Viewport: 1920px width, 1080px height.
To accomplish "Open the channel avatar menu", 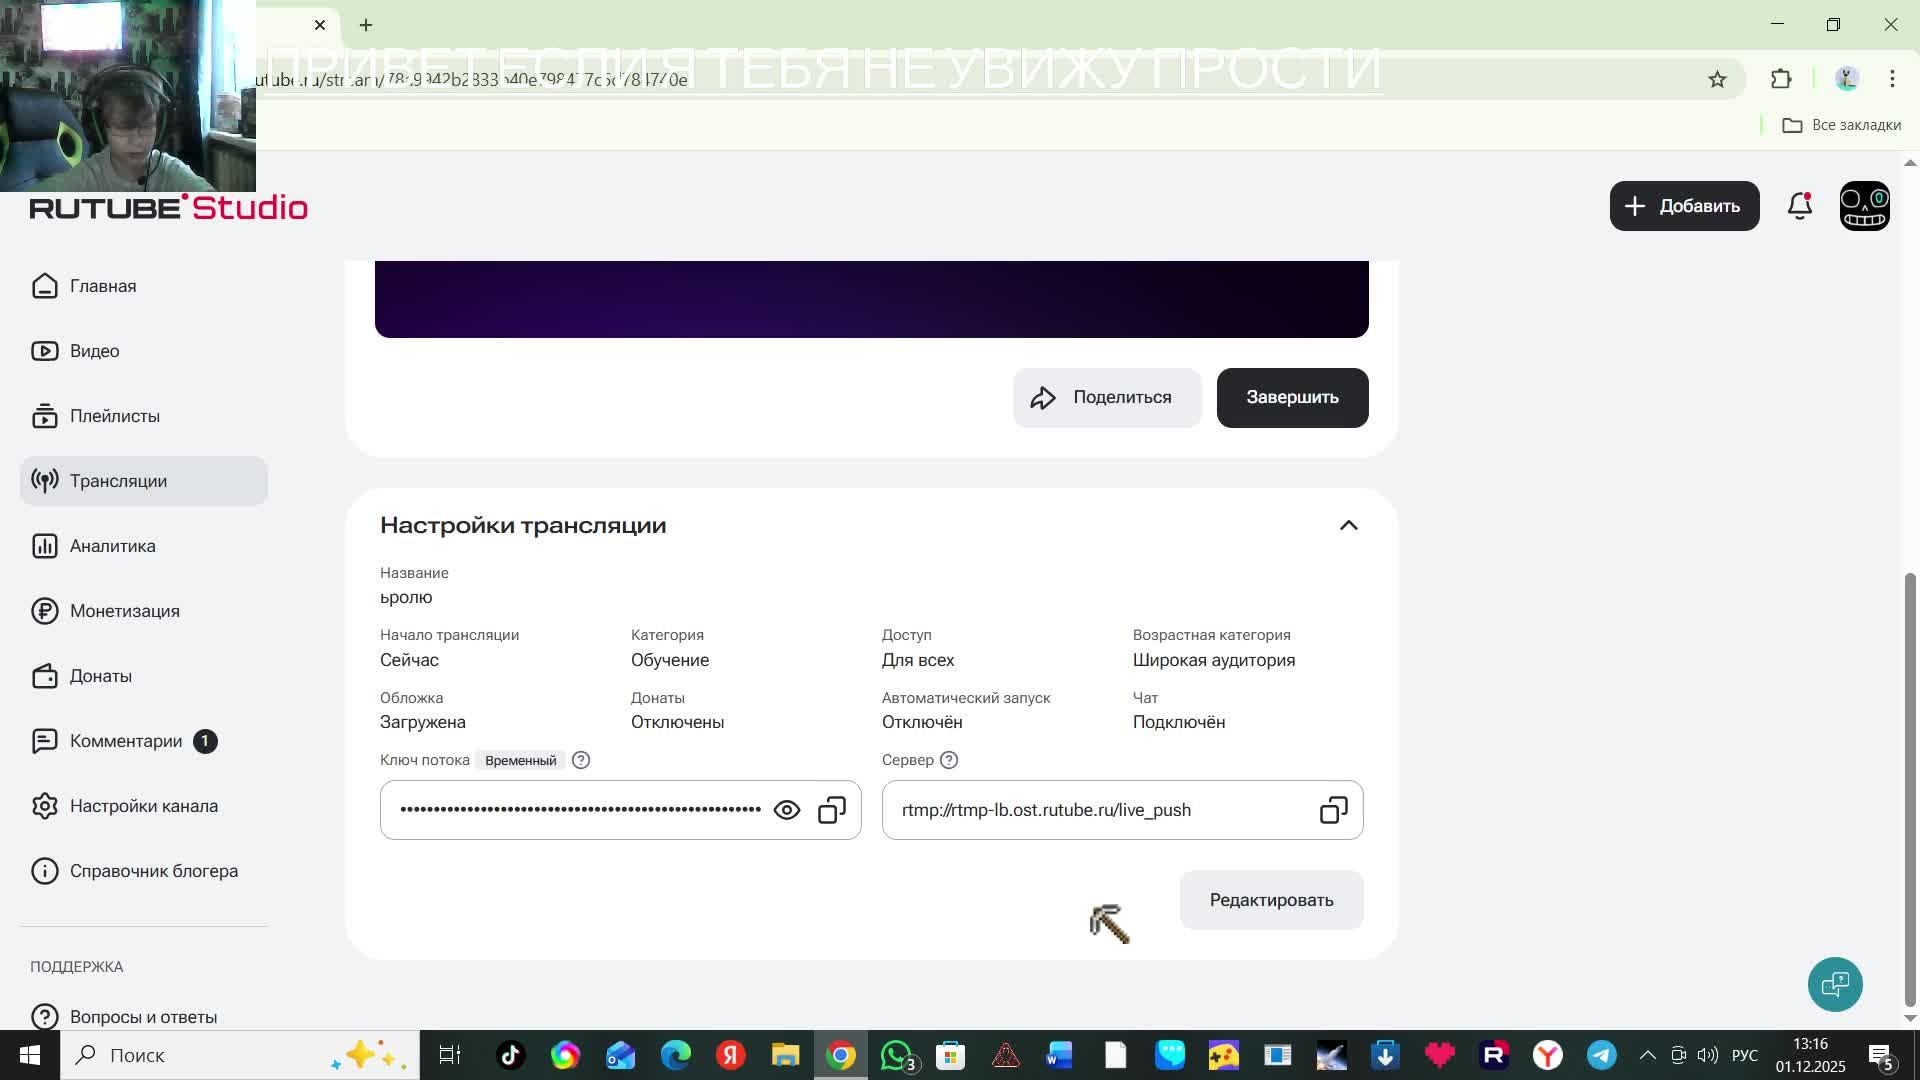I will 1864,206.
